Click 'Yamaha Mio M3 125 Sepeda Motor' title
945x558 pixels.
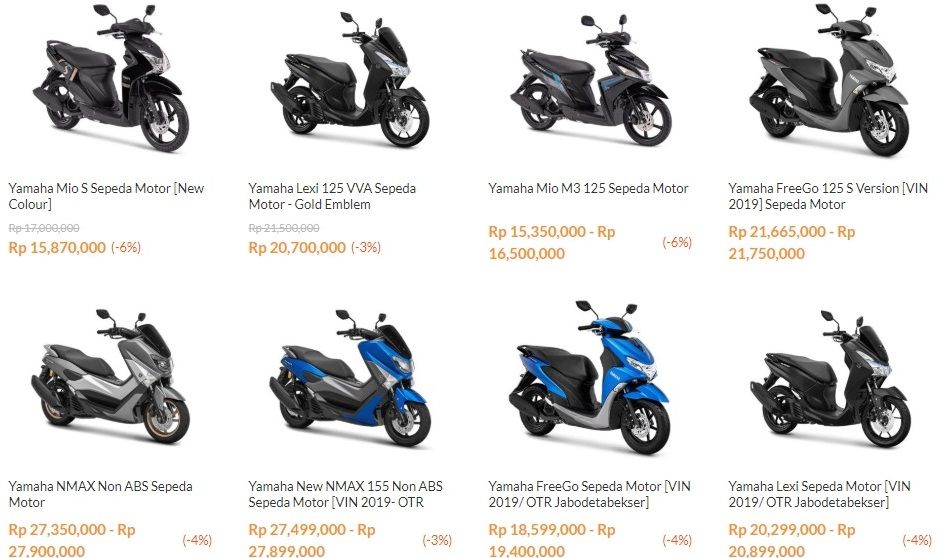[588, 188]
